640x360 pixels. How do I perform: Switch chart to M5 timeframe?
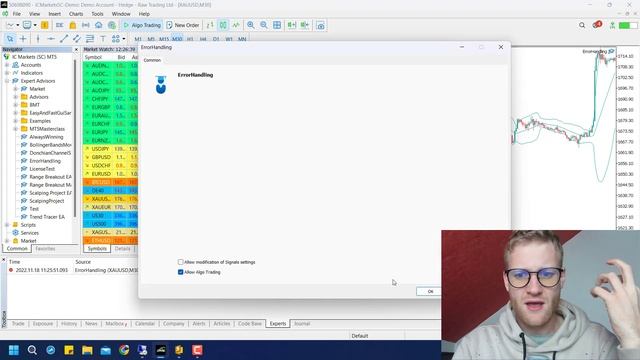click(151, 39)
